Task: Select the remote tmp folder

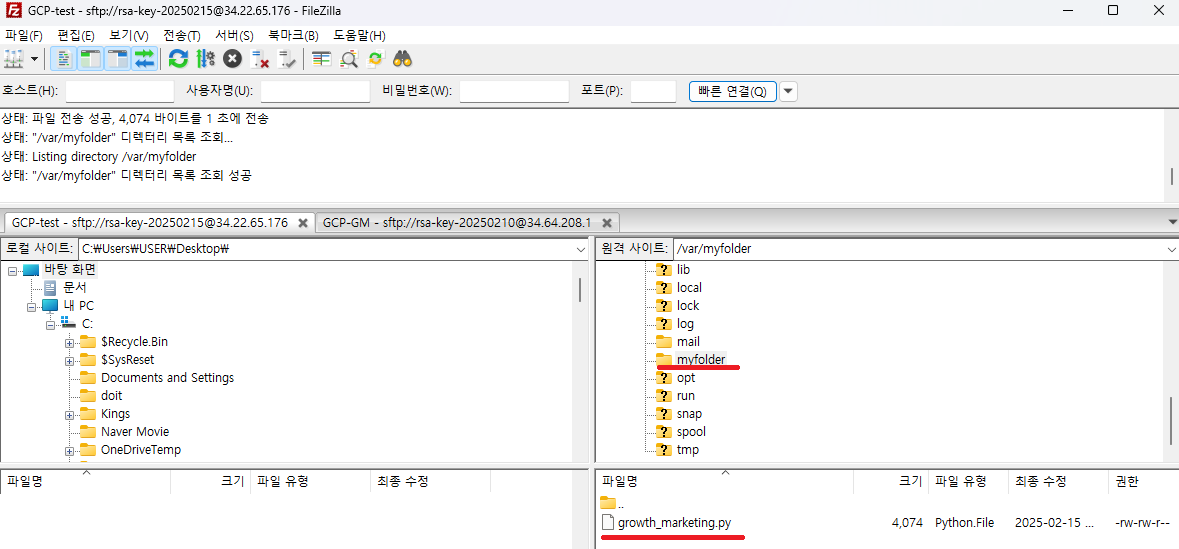Action: pos(687,450)
